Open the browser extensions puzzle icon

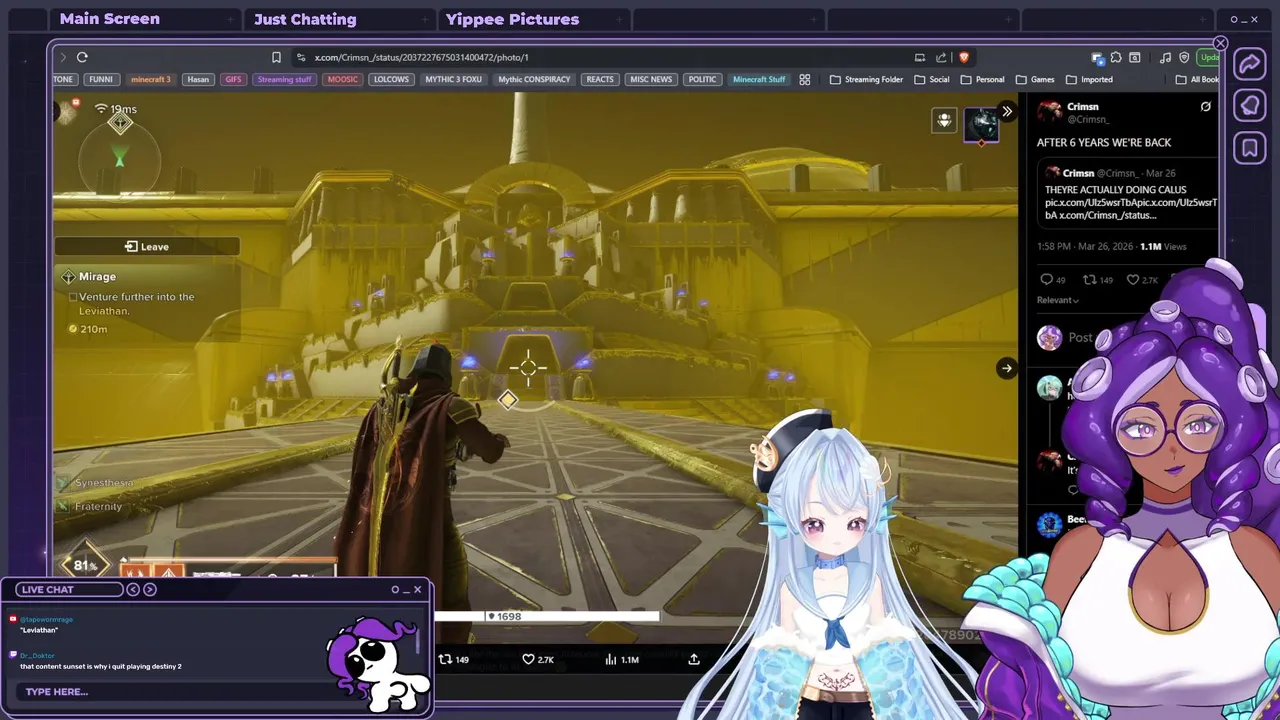click(1116, 58)
